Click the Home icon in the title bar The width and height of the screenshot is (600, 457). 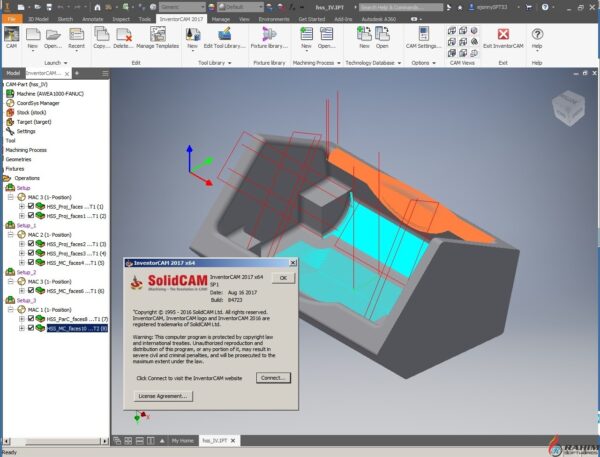pyautogui.click(x=97, y=7)
